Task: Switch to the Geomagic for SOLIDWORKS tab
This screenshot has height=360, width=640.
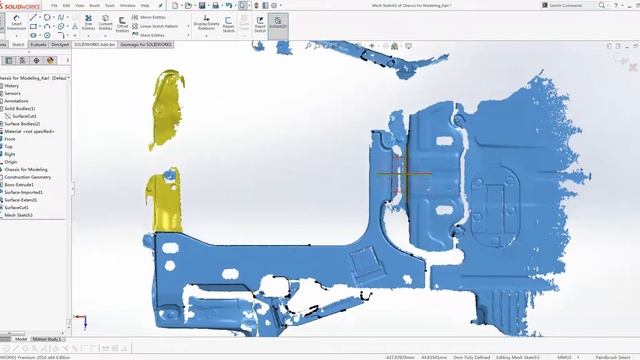Action: click(146, 44)
